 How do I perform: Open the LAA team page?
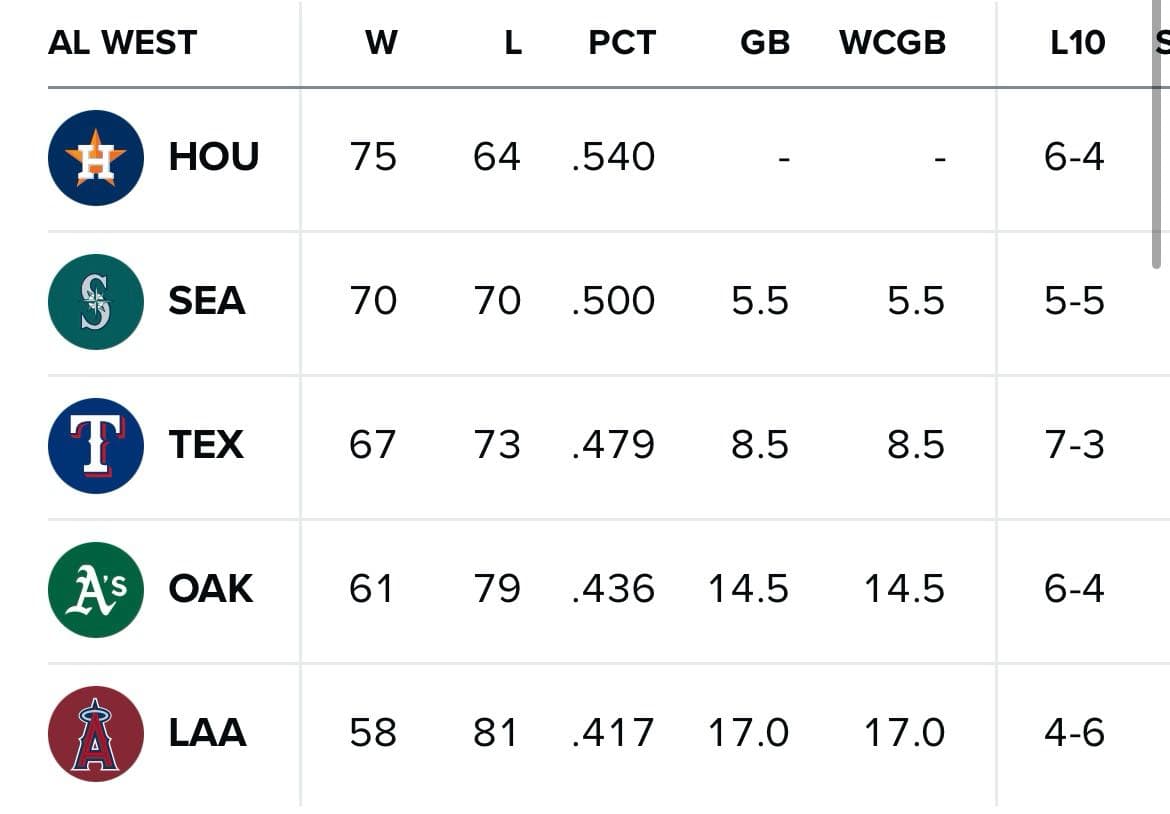(x=207, y=733)
